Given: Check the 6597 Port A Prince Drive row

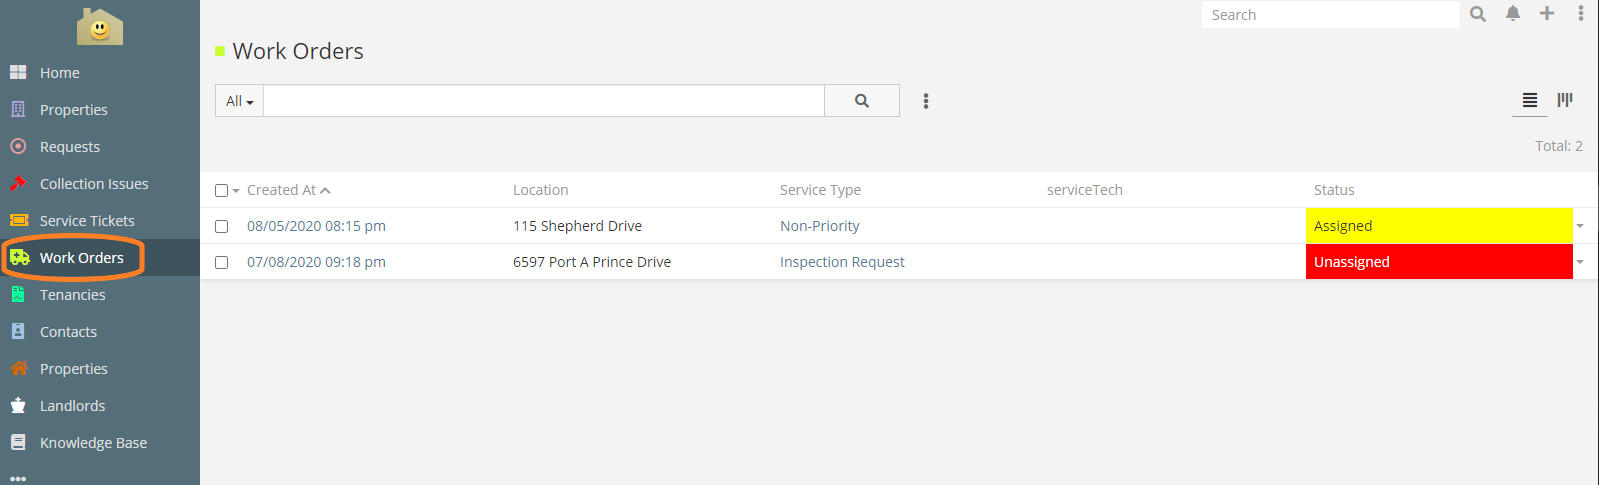Looking at the screenshot, I should click(222, 262).
